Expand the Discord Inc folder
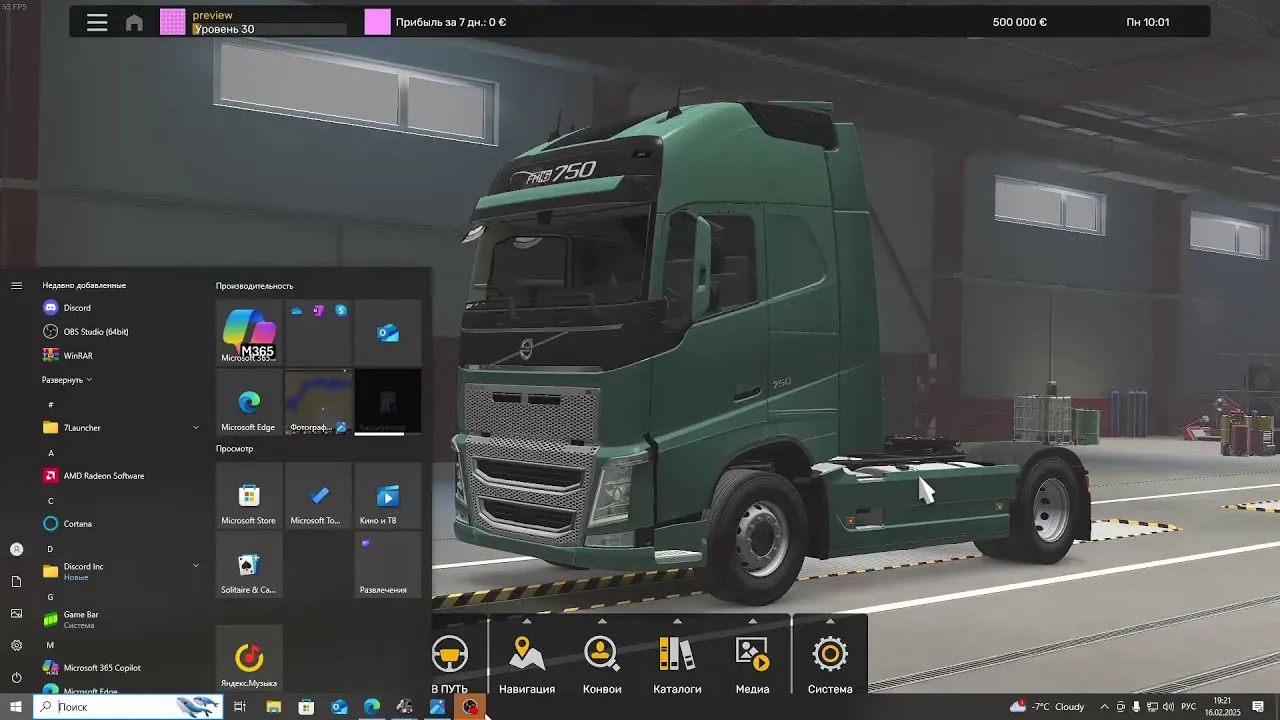This screenshot has height=720, width=1280. pos(121,571)
